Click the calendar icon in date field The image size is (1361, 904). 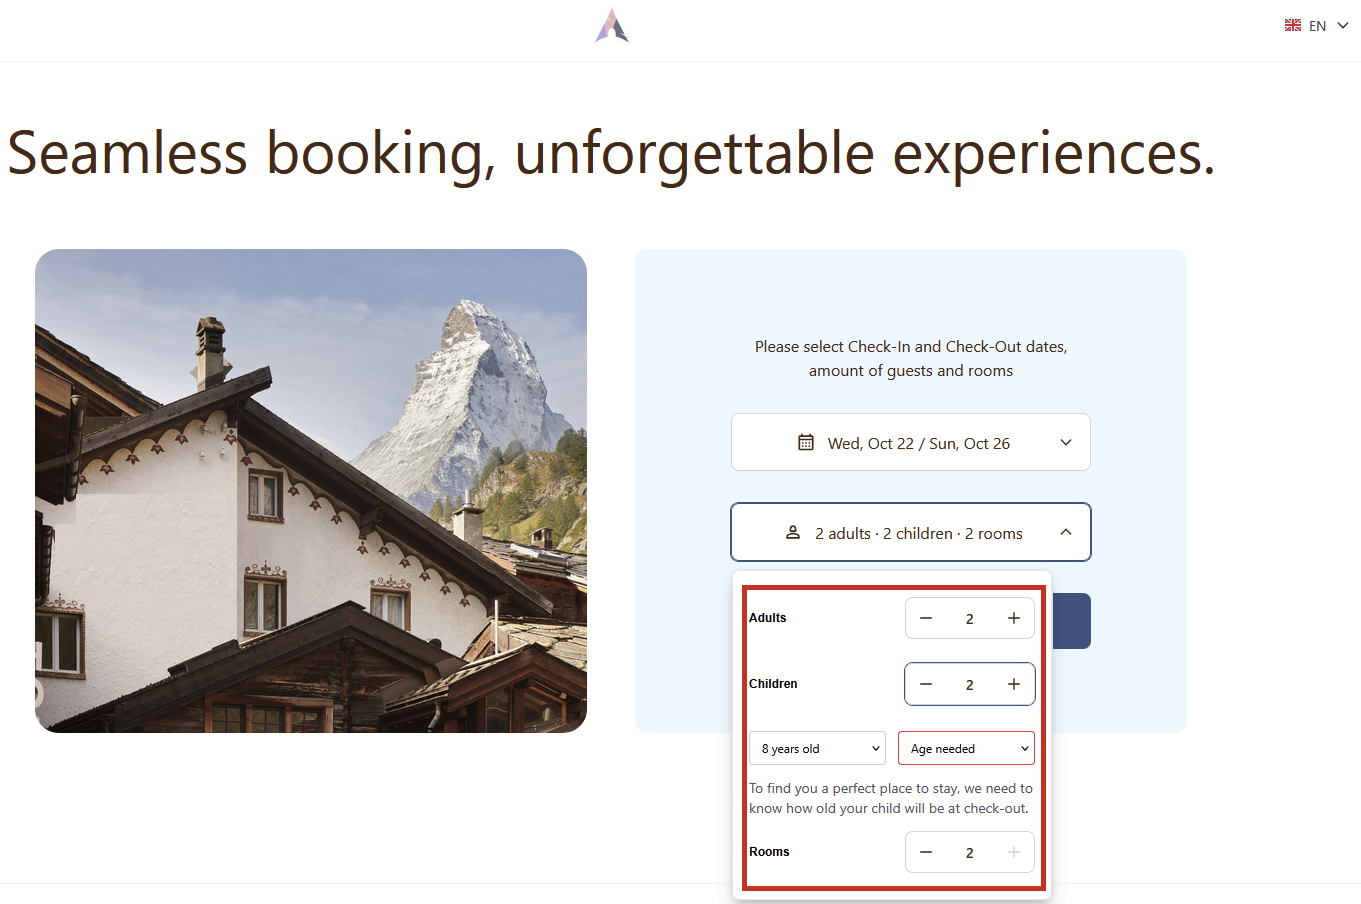pyautogui.click(x=806, y=442)
